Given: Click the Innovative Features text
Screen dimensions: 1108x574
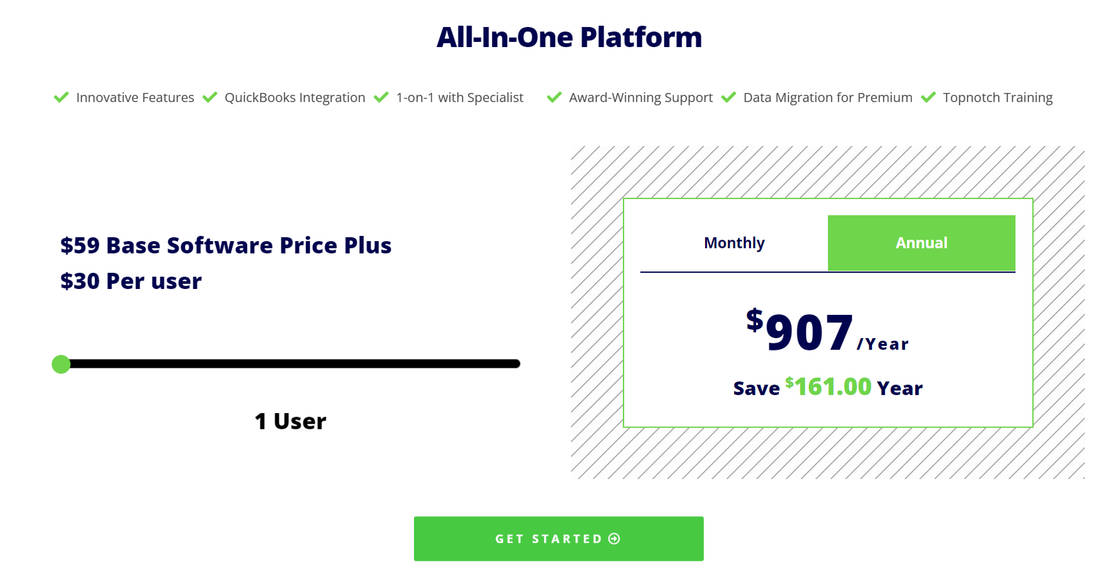Looking at the screenshot, I should [135, 98].
